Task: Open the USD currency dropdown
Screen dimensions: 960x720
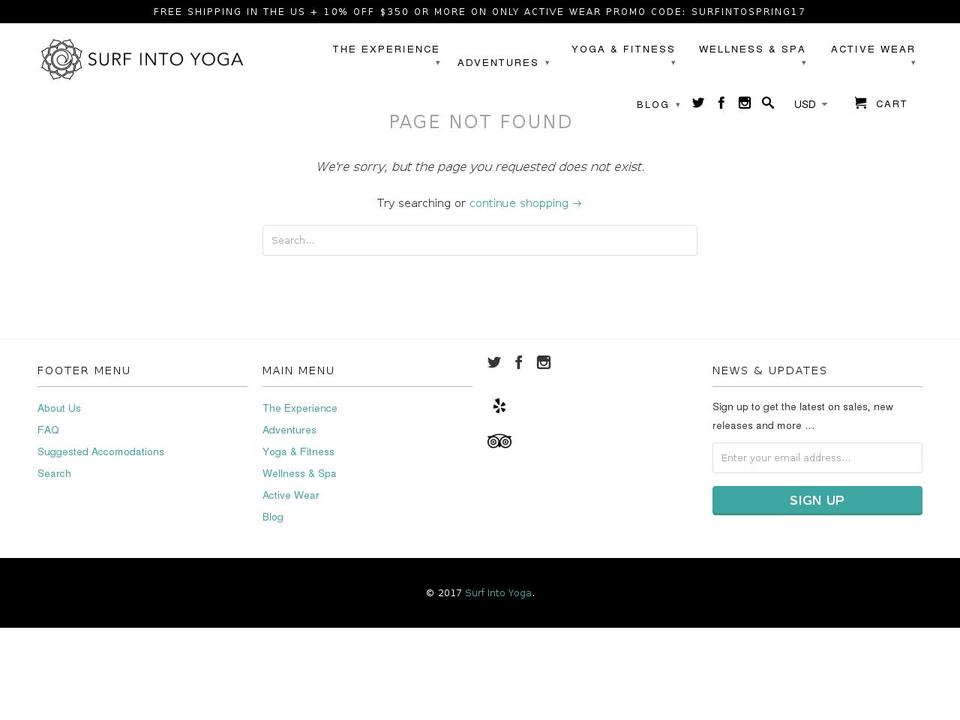Action: coord(811,104)
